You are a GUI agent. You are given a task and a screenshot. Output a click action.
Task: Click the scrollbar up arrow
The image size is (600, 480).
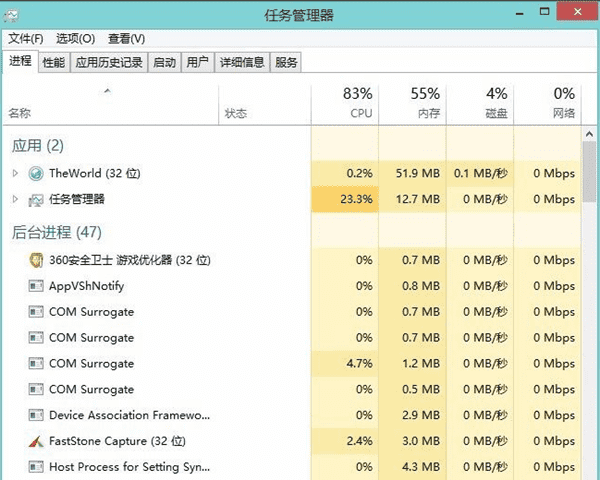589,134
